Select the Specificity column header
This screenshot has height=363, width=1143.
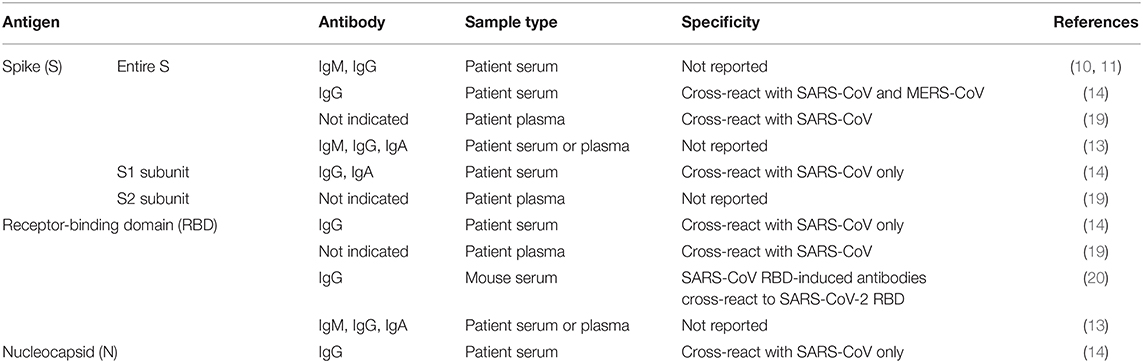coord(720,22)
